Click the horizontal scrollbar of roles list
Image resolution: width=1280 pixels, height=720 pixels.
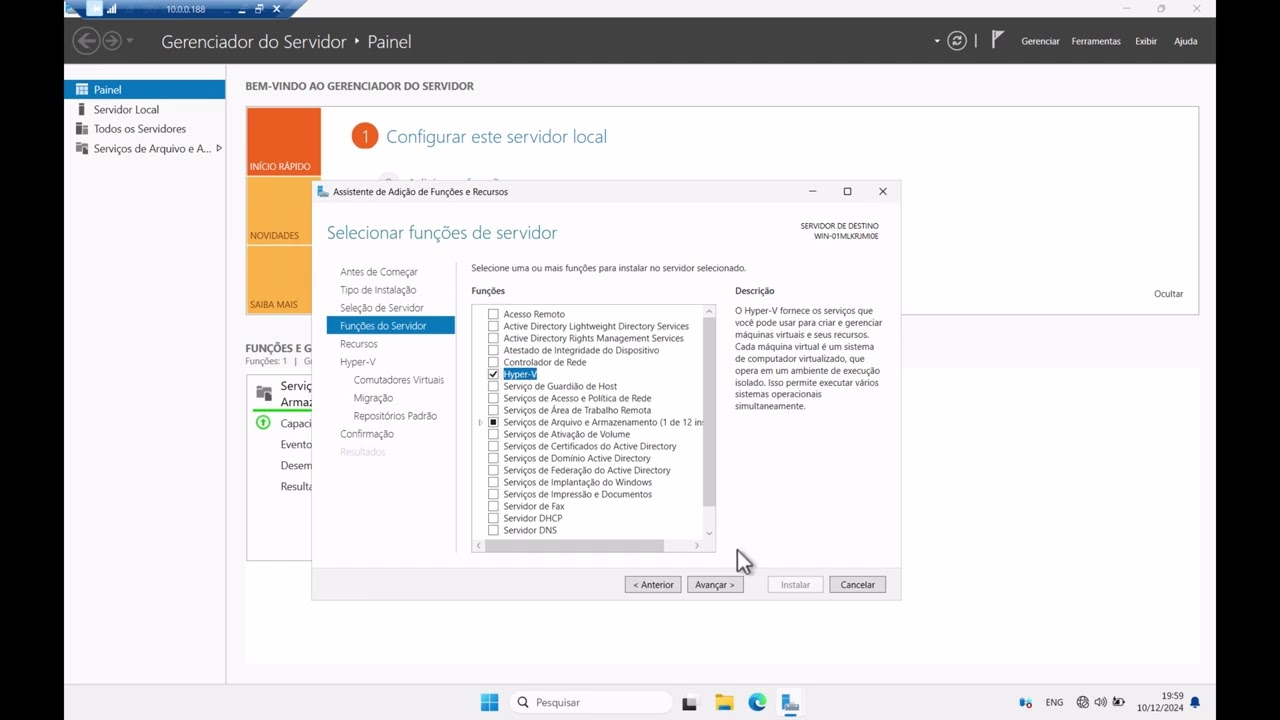pos(574,546)
